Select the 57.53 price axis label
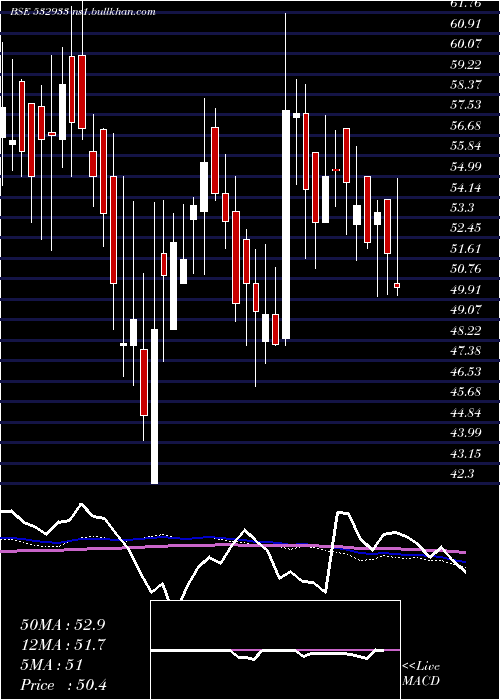Screen dimensions: 500x700 [466, 105]
